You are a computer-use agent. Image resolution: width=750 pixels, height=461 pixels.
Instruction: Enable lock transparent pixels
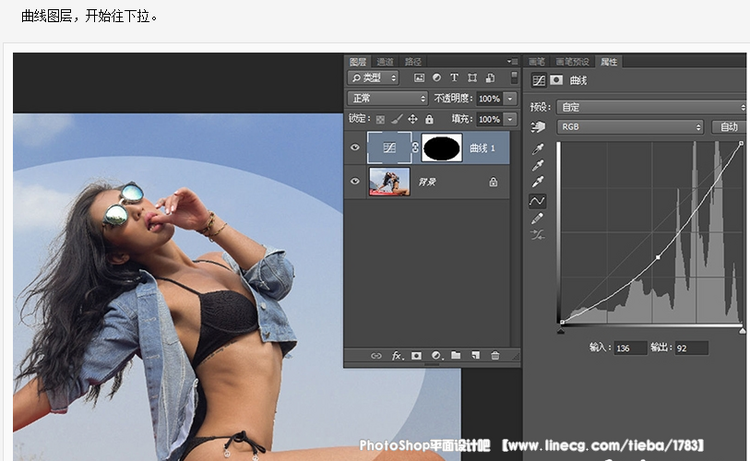(380, 119)
